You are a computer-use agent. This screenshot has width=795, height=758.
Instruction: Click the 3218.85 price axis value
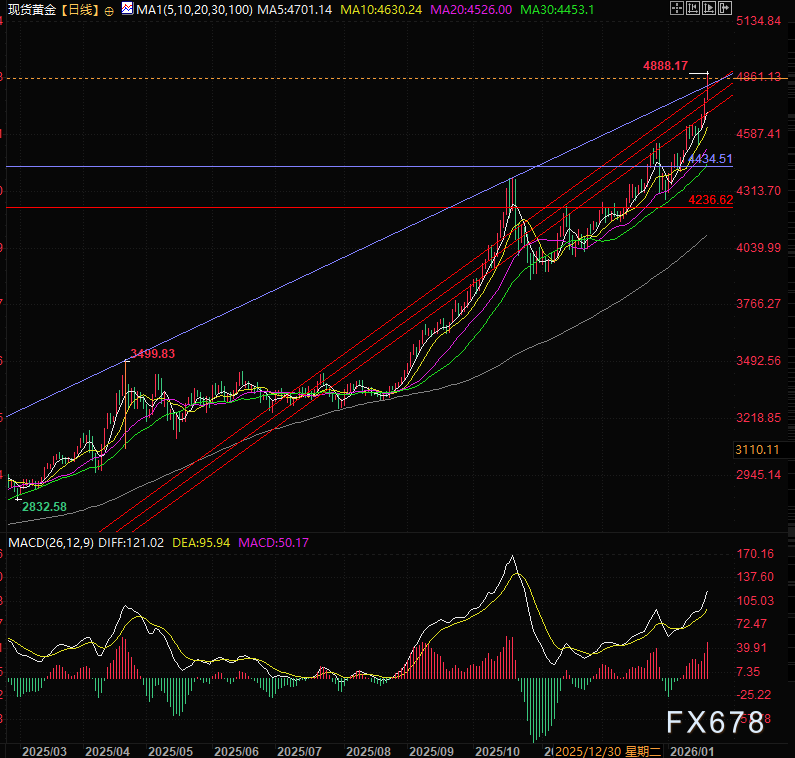click(x=758, y=418)
